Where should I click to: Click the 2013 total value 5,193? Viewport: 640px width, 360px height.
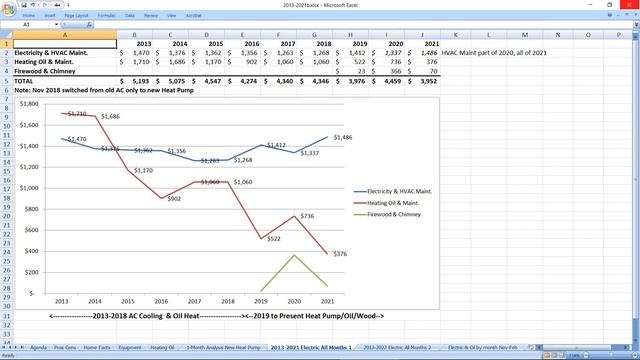[x=140, y=81]
